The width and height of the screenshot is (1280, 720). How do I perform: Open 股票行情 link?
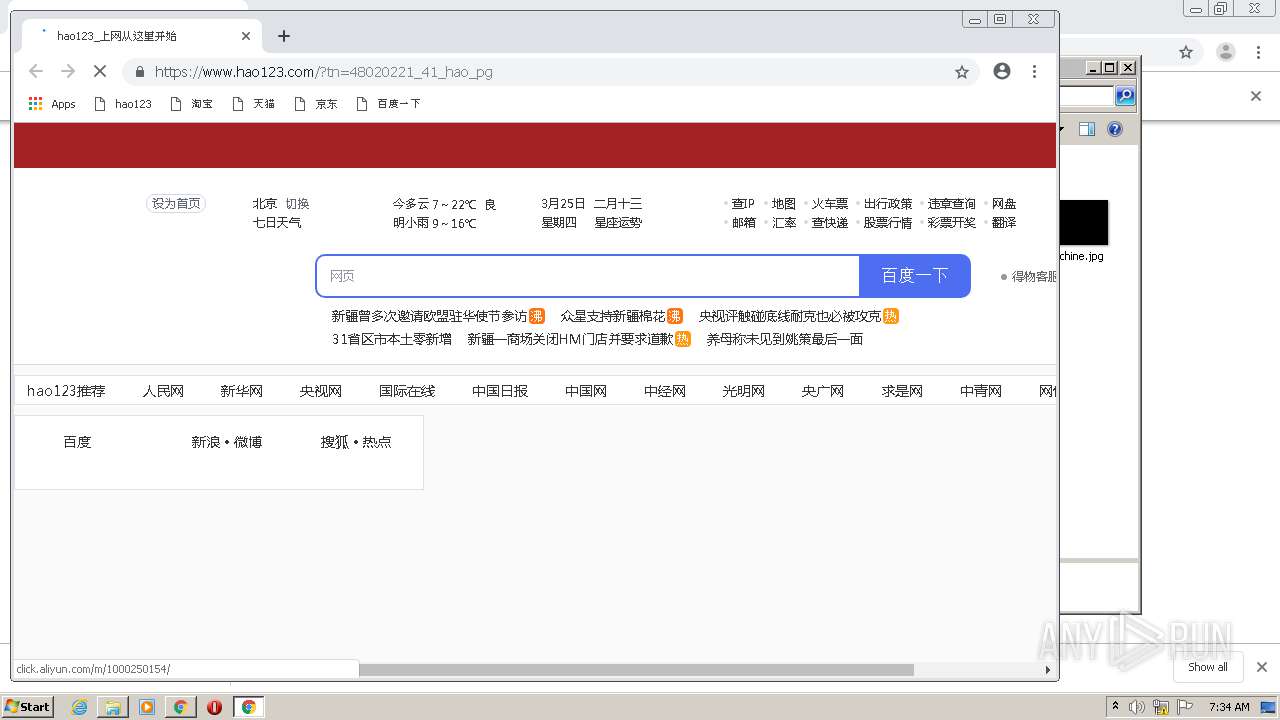(x=888, y=223)
